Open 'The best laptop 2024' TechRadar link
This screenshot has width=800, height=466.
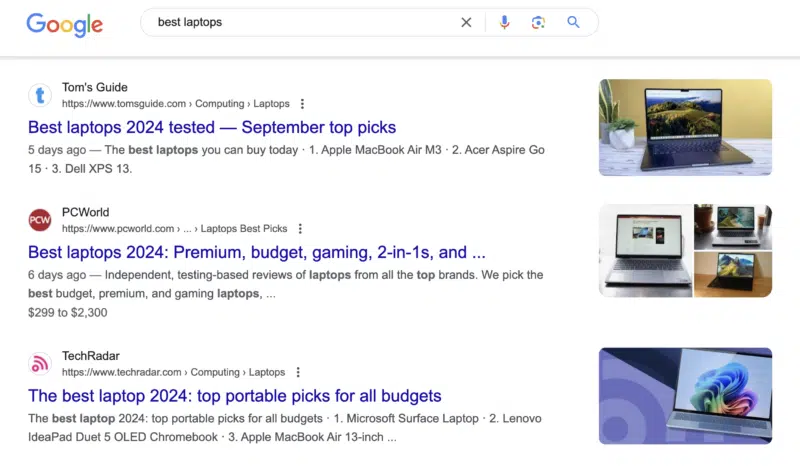[234, 396]
